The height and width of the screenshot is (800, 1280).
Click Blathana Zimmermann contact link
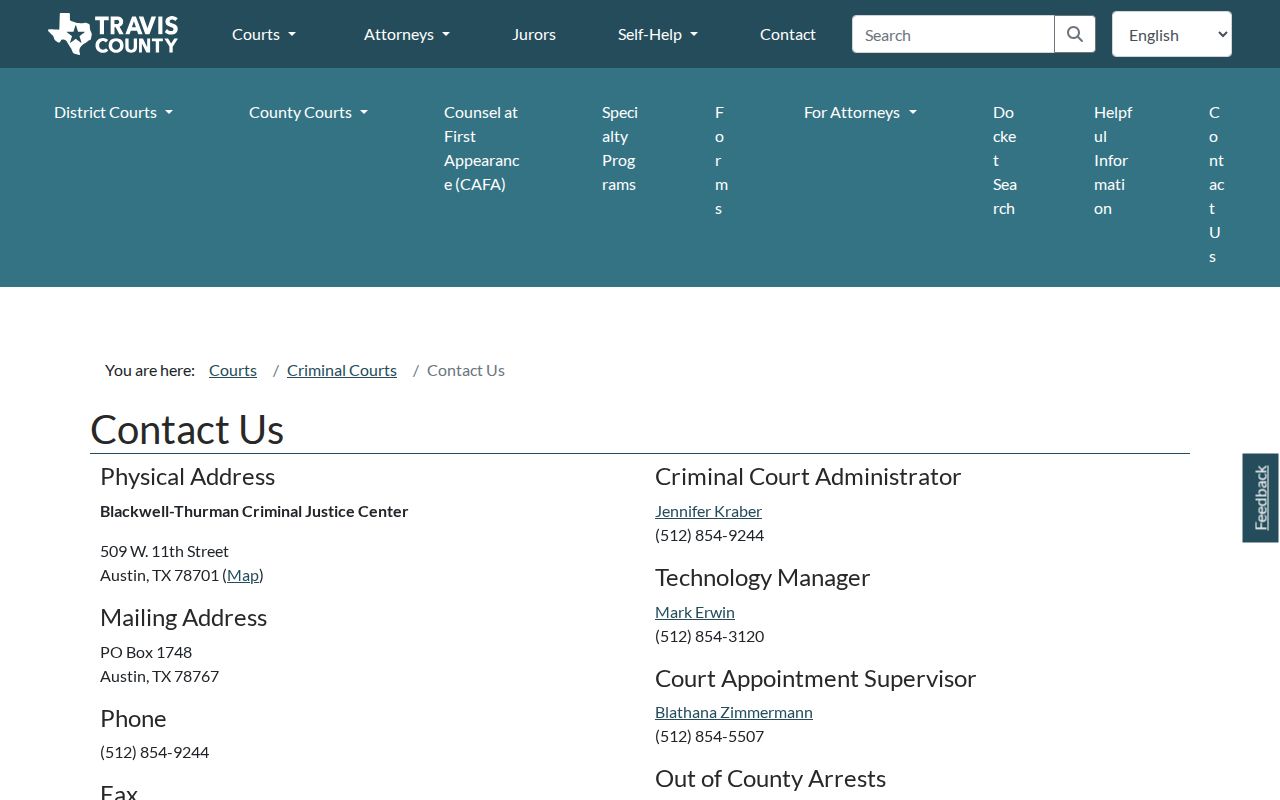pos(734,712)
